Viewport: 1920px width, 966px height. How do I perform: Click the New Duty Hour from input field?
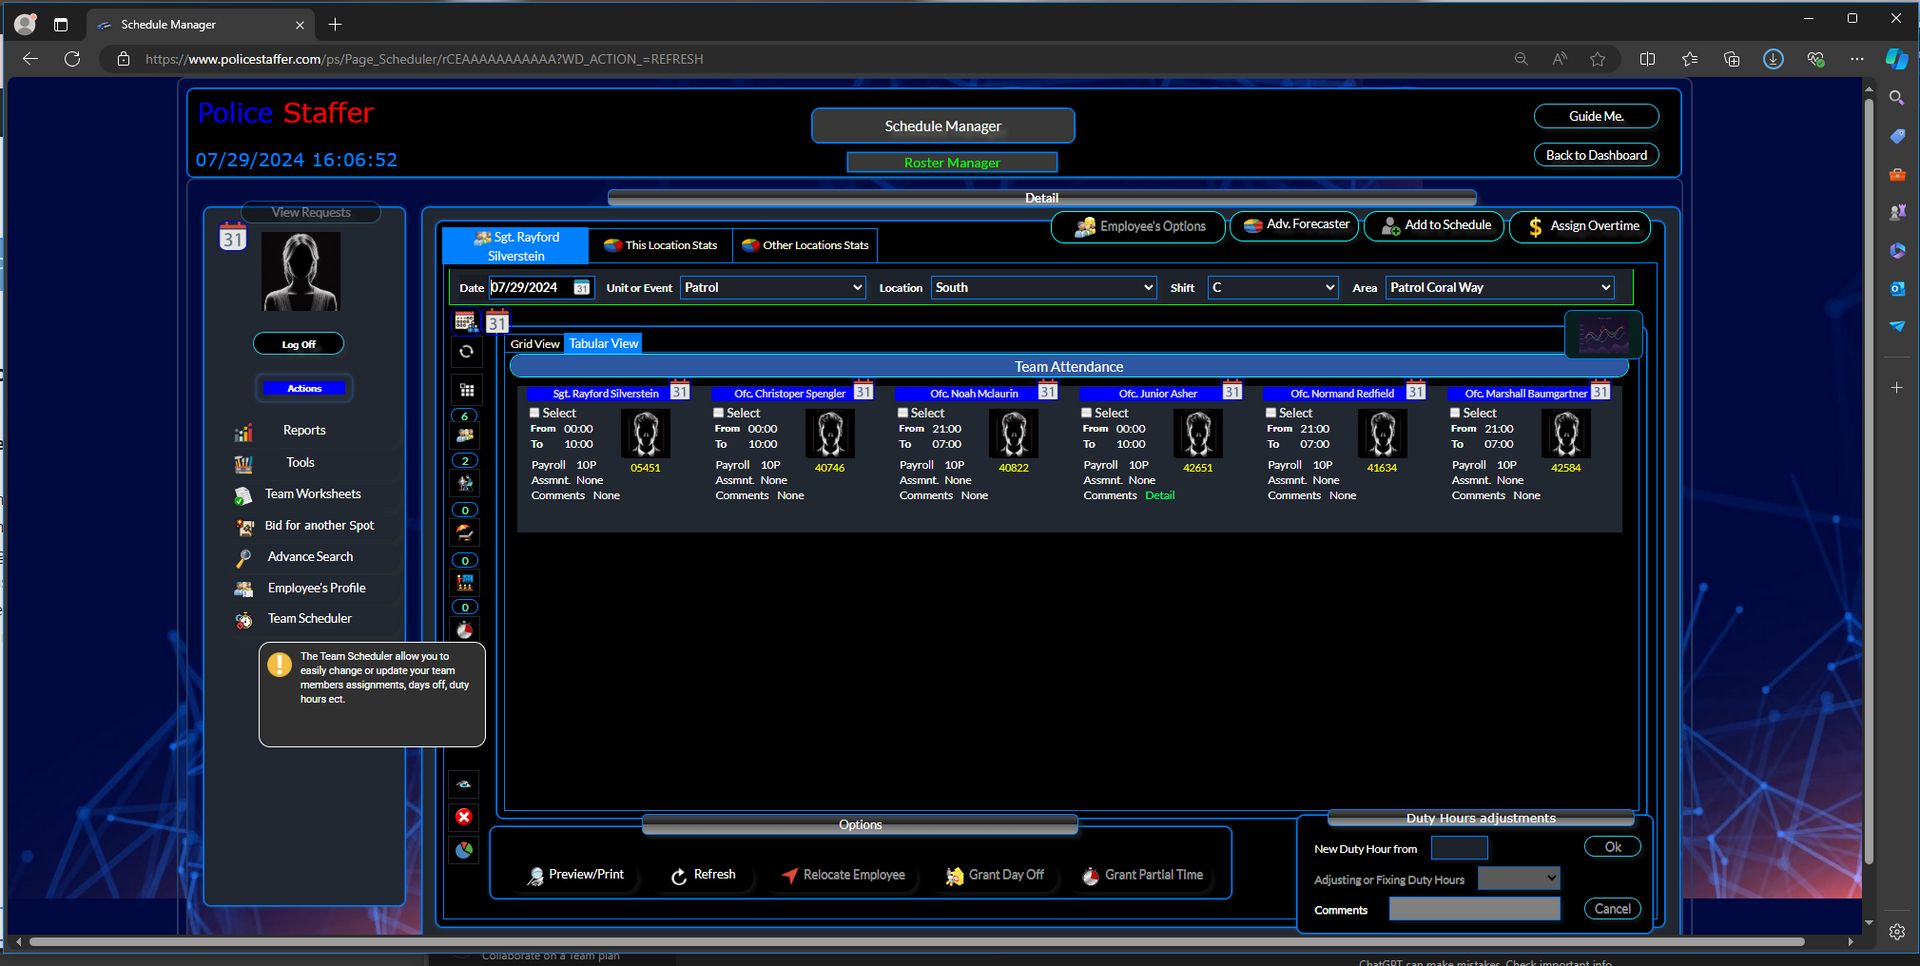(1459, 849)
